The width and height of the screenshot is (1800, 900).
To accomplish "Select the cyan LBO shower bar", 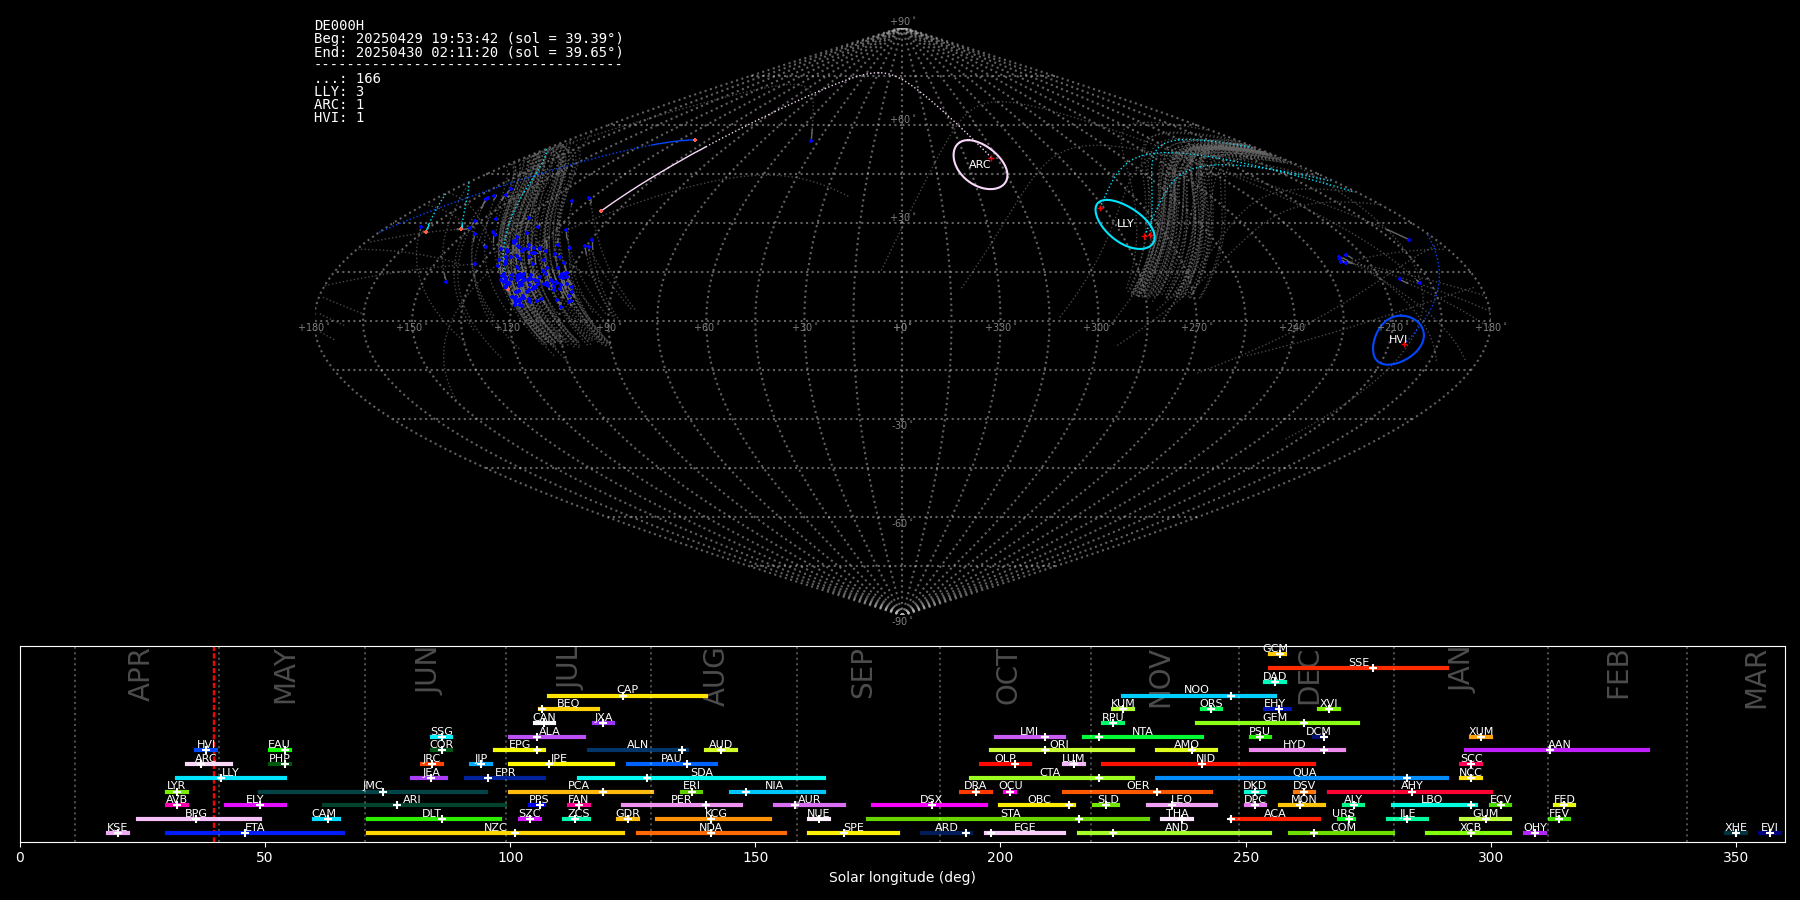I will 1434,805.
